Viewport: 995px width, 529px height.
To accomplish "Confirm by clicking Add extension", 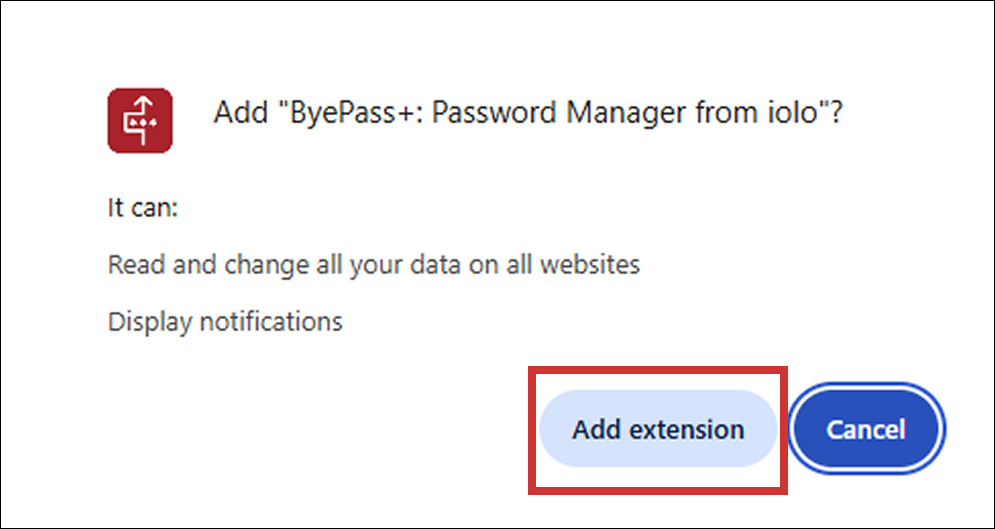I will (x=658, y=429).
